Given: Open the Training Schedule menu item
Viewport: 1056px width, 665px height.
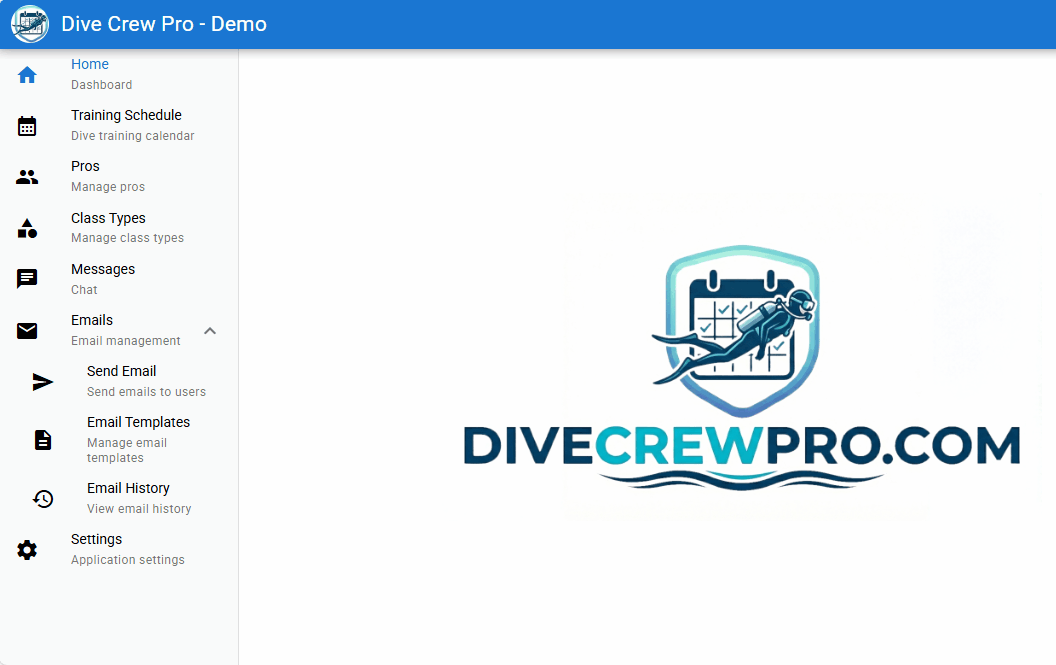Looking at the screenshot, I should (x=119, y=126).
